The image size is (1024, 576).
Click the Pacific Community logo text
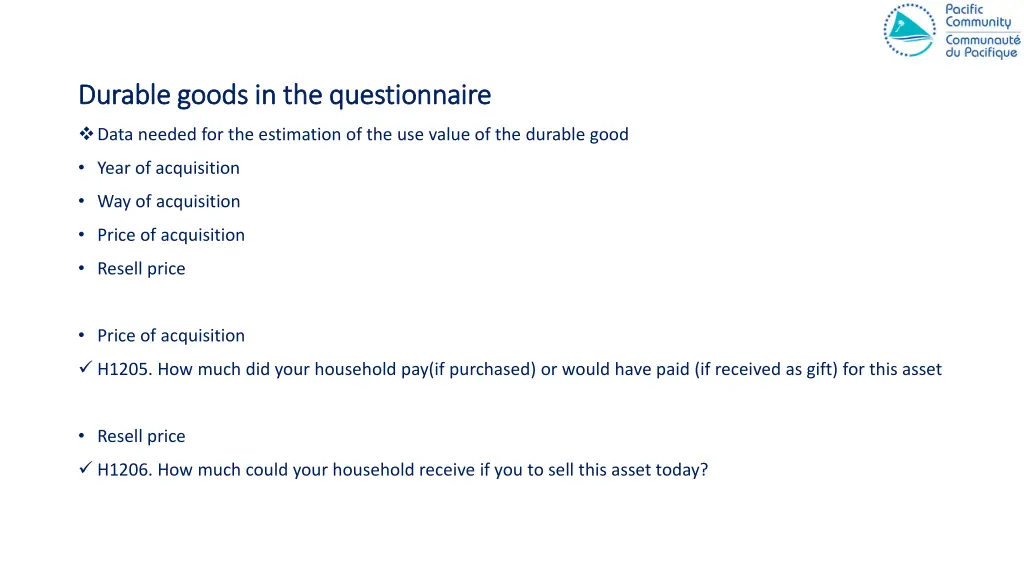click(978, 16)
